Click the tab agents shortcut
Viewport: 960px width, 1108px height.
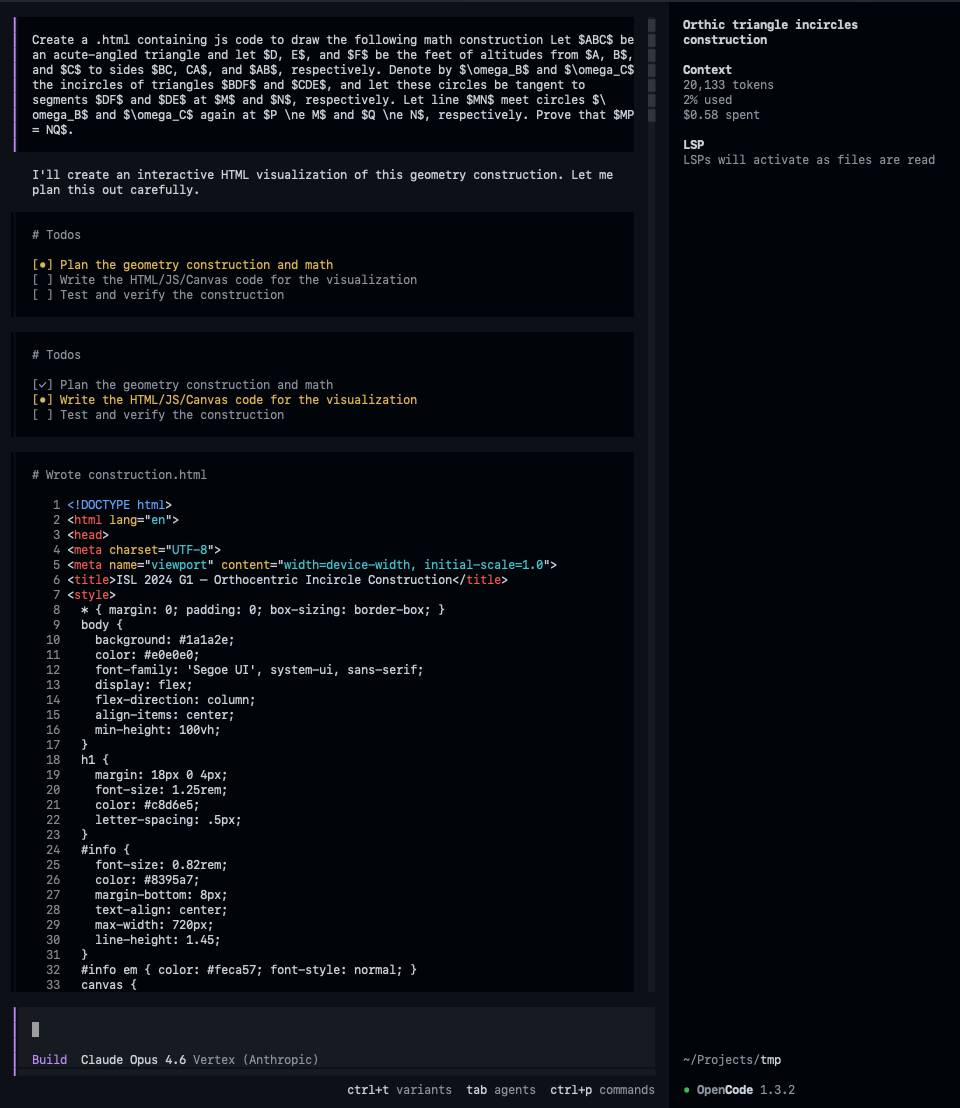click(500, 1090)
